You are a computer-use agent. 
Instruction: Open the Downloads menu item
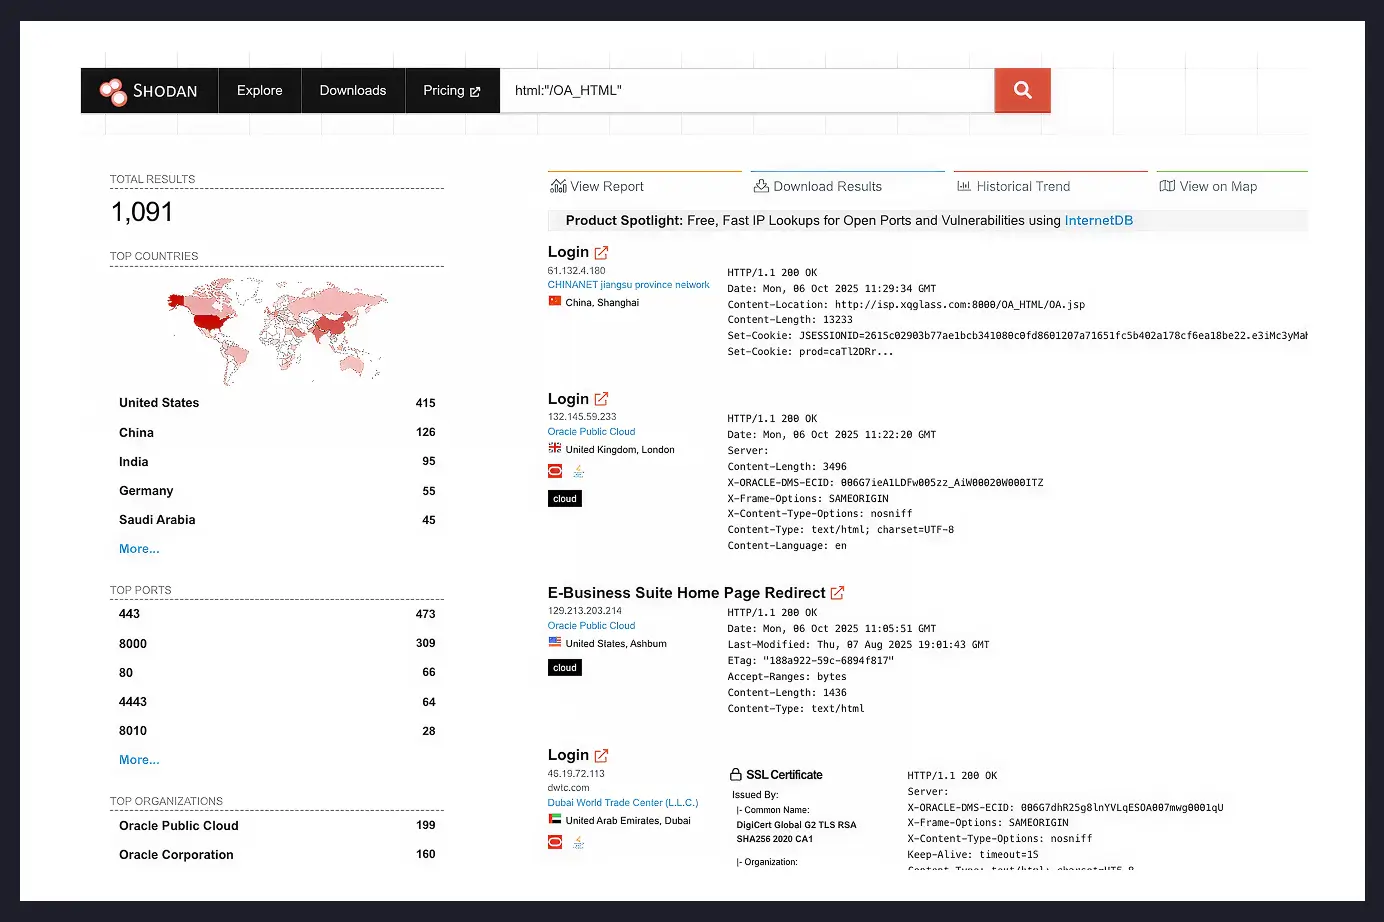point(352,90)
